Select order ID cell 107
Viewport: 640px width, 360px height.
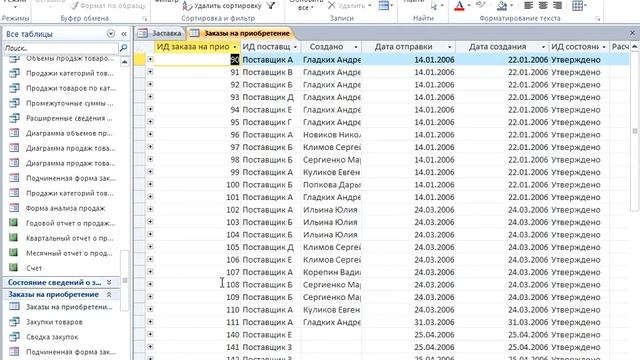click(x=197, y=272)
